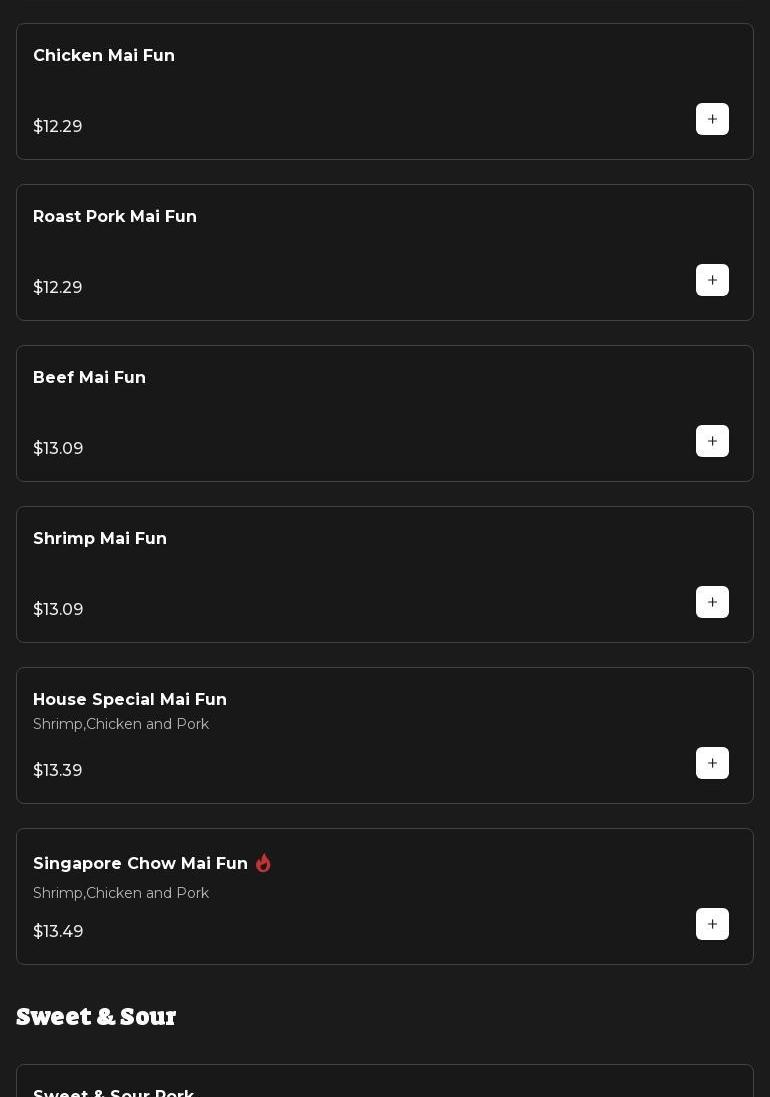
Task: Open the Sweet & Sour Pork card
Action: (114, 1090)
